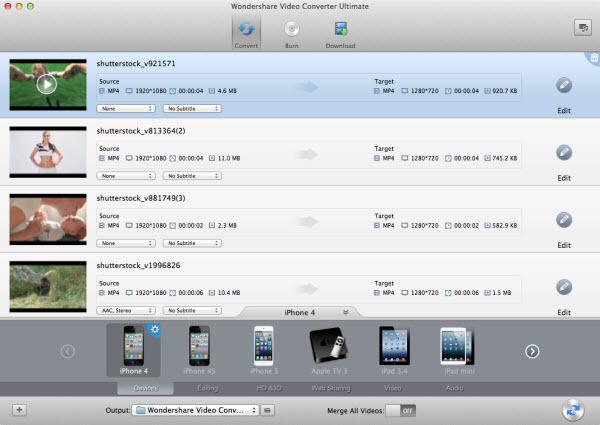The height and width of the screenshot is (425, 600).
Task: Click the media browser icon at top right
Action: click(583, 28)
